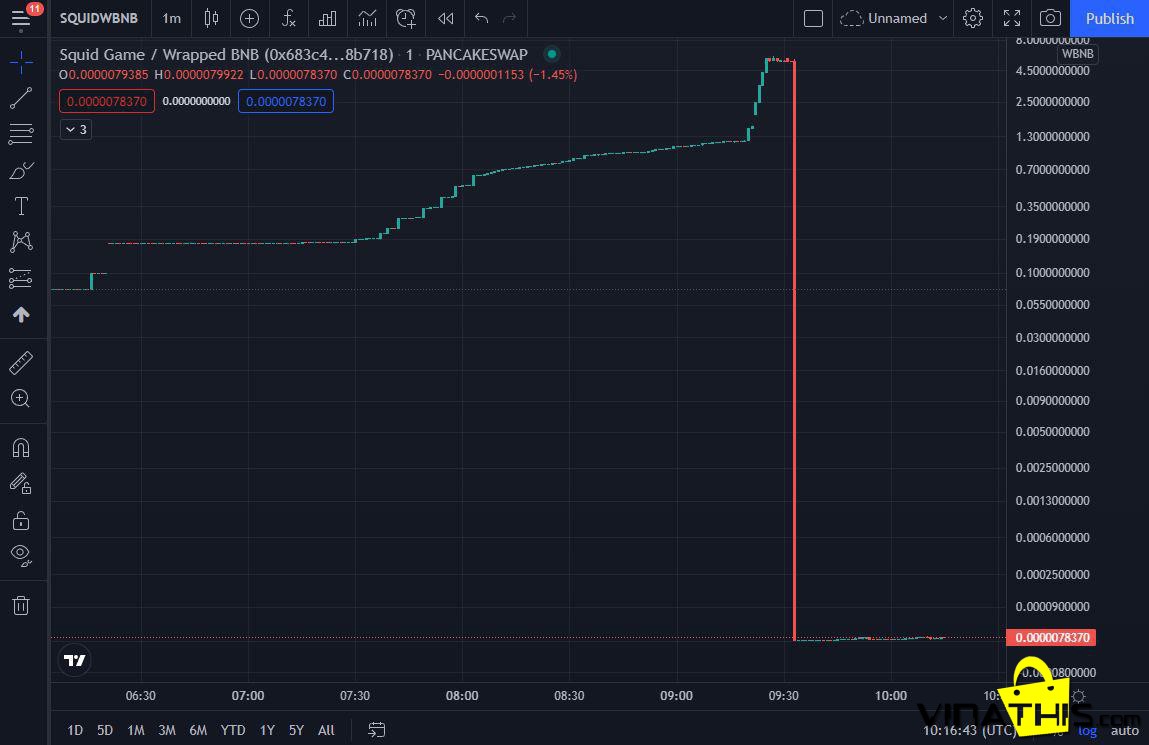Select the 1Y time range
1149x745 pixels.
tap(267, 730)
